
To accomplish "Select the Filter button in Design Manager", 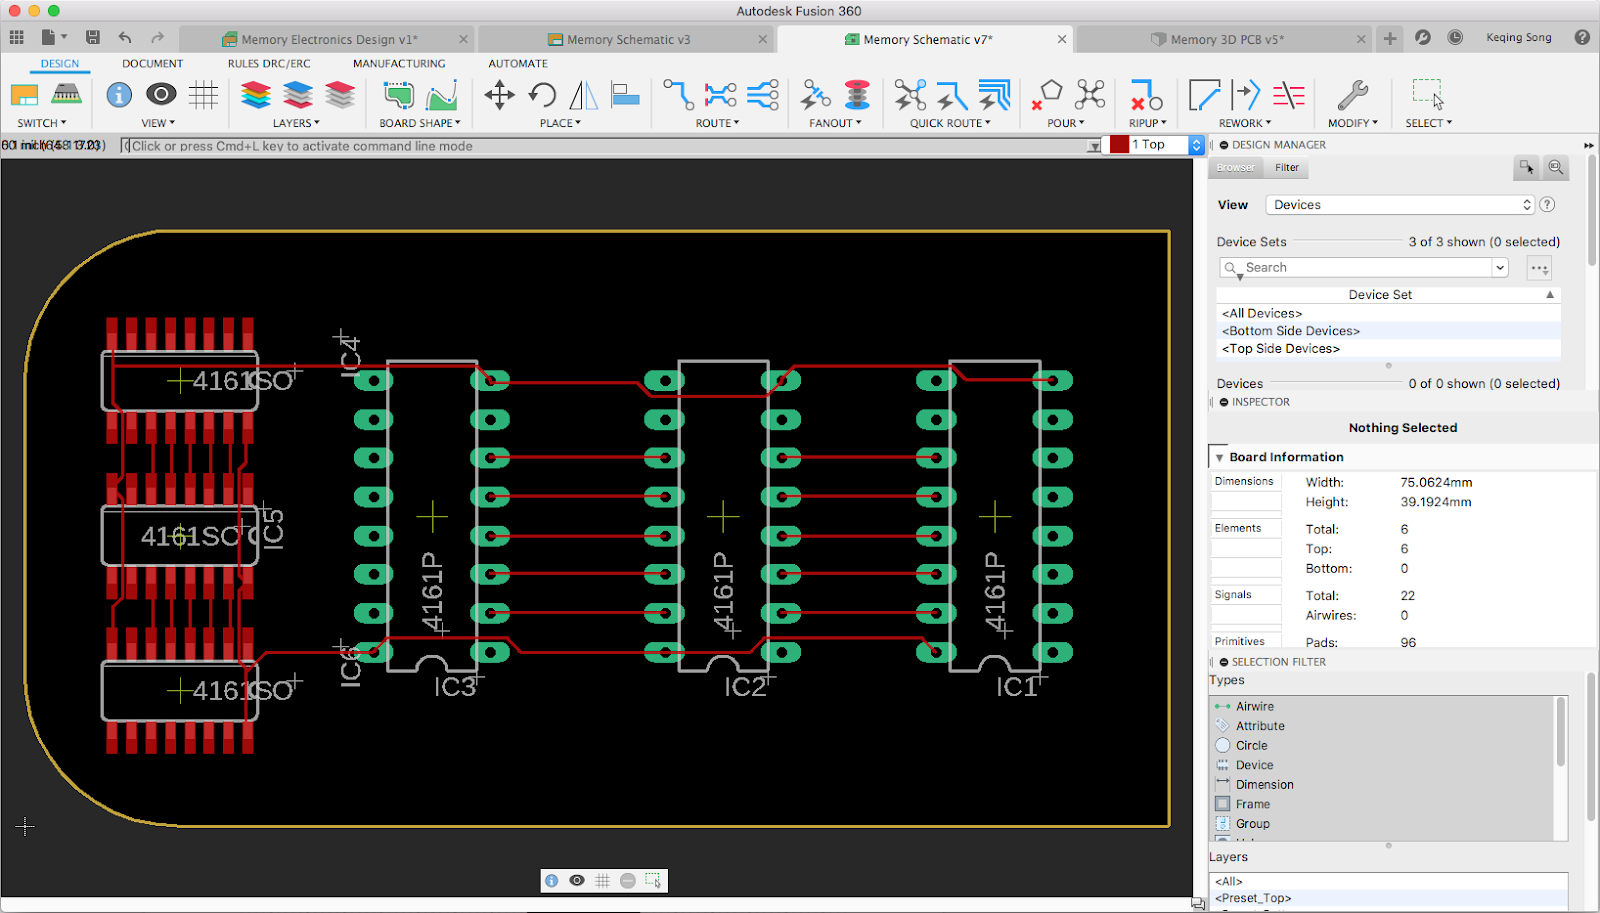I will (1287, 168).
